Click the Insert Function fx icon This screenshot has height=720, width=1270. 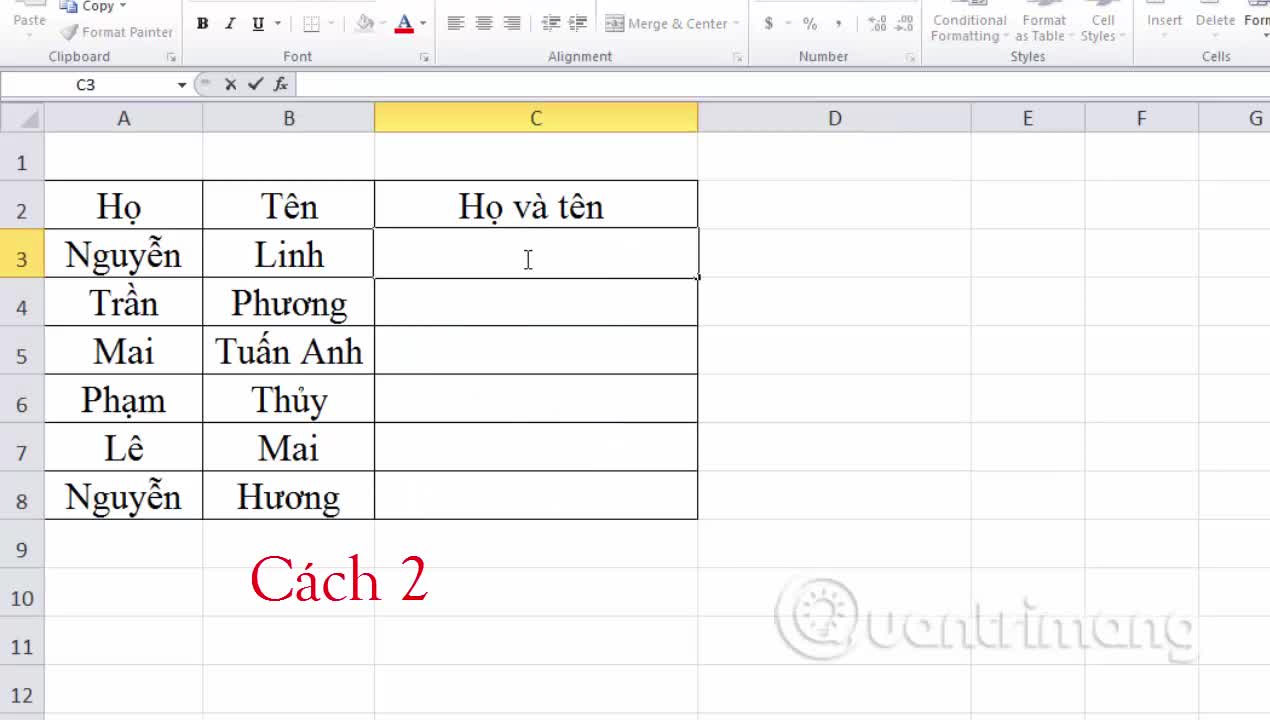pyautogui.click(x=281, y=85)
